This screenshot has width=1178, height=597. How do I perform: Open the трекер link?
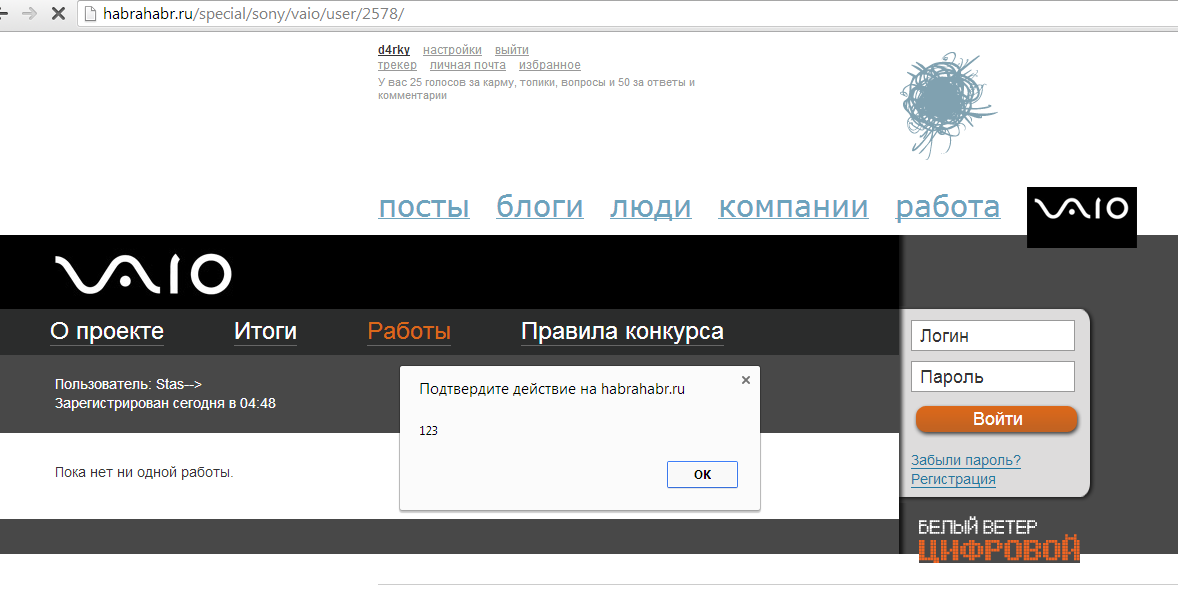397,65
